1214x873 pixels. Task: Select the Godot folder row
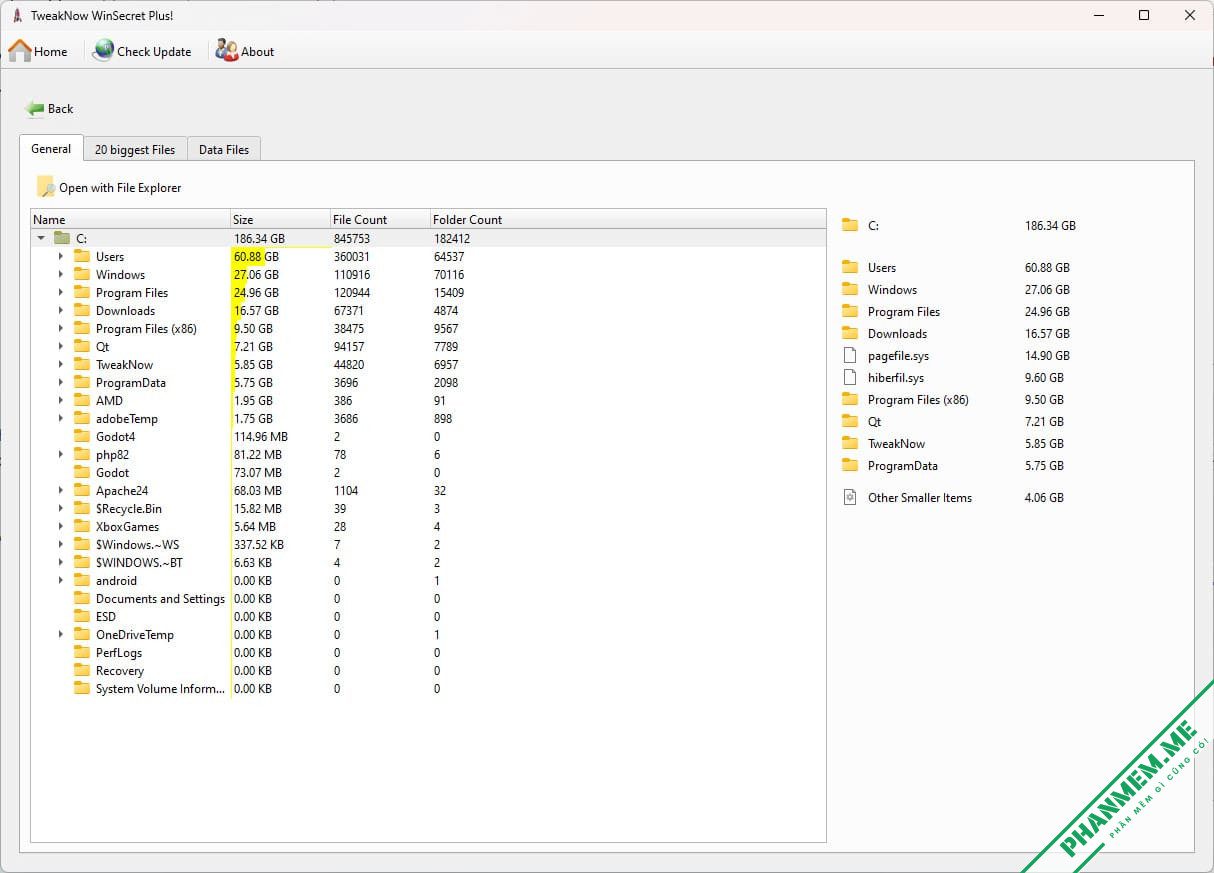pyautogui.click(x=428, y=472)
